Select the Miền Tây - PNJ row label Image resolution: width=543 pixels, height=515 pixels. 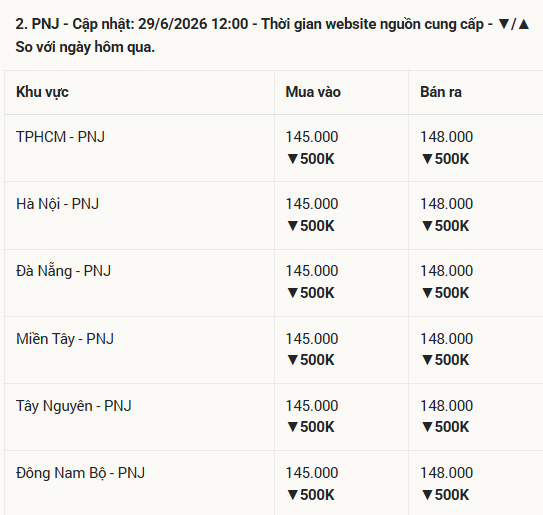coord(65,339)
